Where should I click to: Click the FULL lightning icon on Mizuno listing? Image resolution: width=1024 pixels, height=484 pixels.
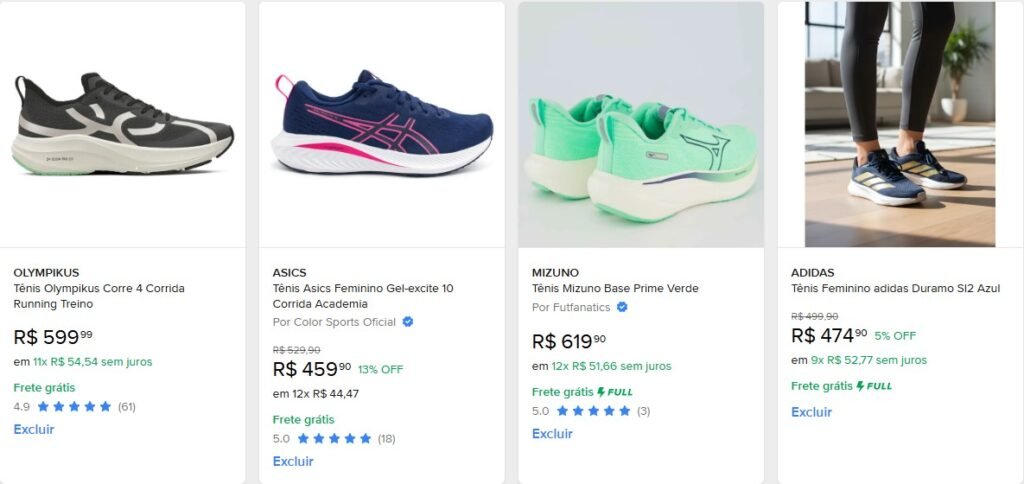[602, 392]
